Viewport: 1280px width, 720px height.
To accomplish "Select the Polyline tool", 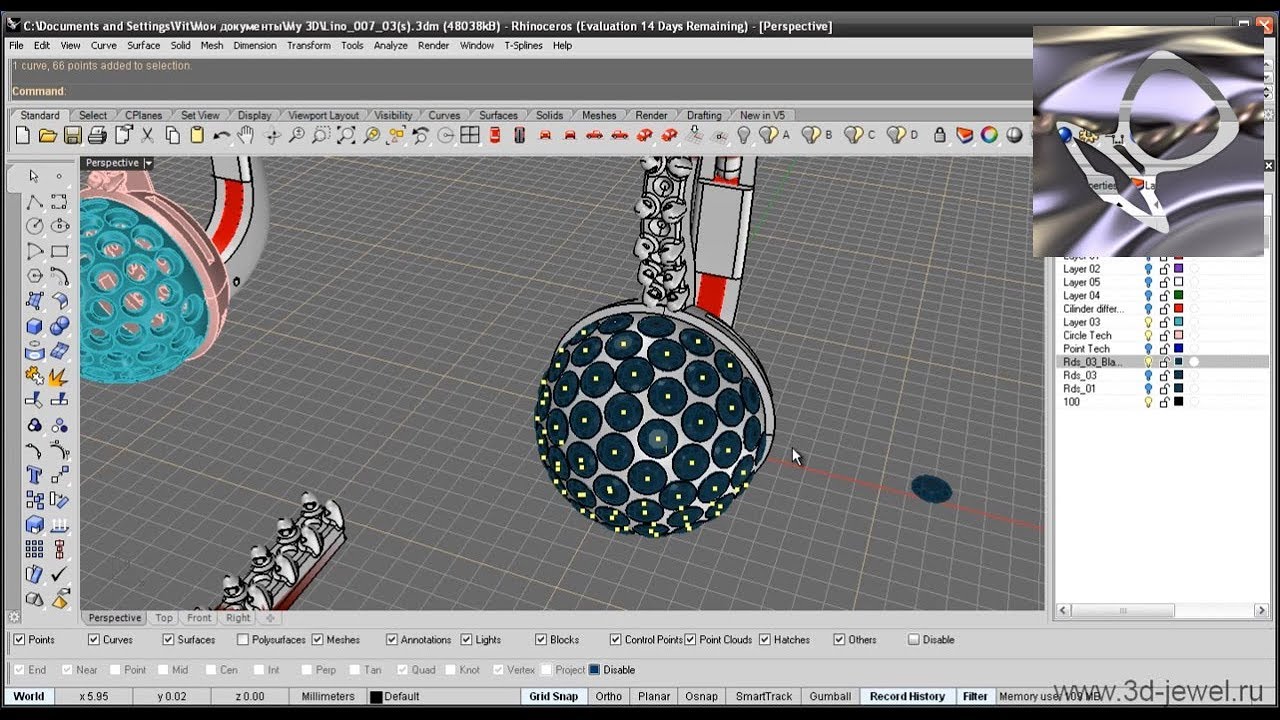I will tap(35, 201).
